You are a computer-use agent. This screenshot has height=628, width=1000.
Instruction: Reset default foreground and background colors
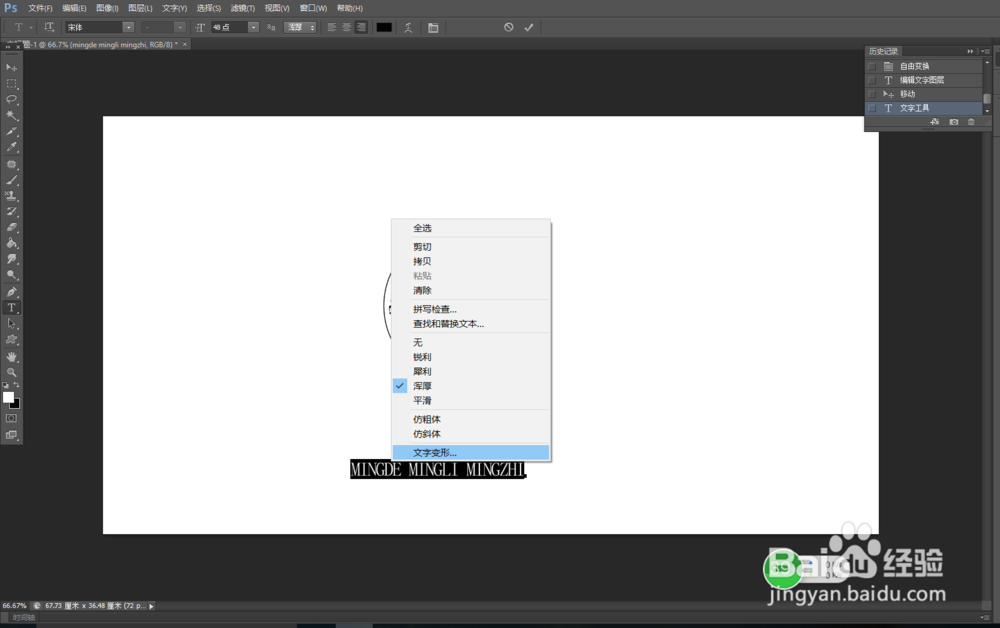coord(6,385)
